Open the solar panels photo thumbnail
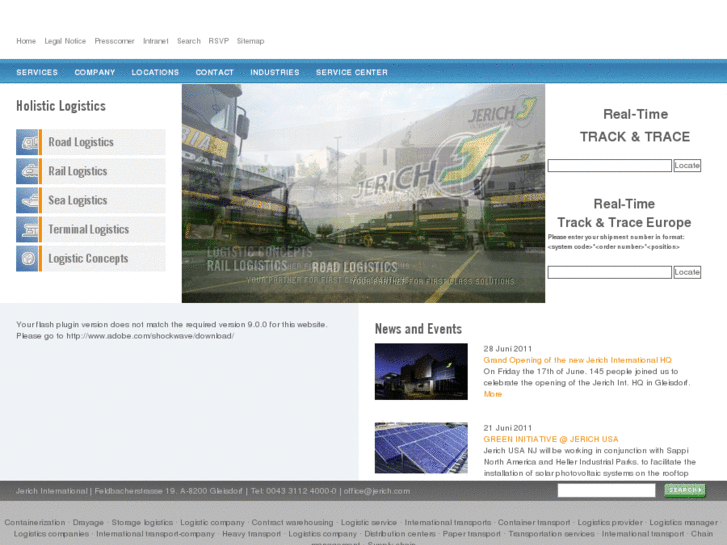Screen dimensions: 727x545 [x=421, y=448]
